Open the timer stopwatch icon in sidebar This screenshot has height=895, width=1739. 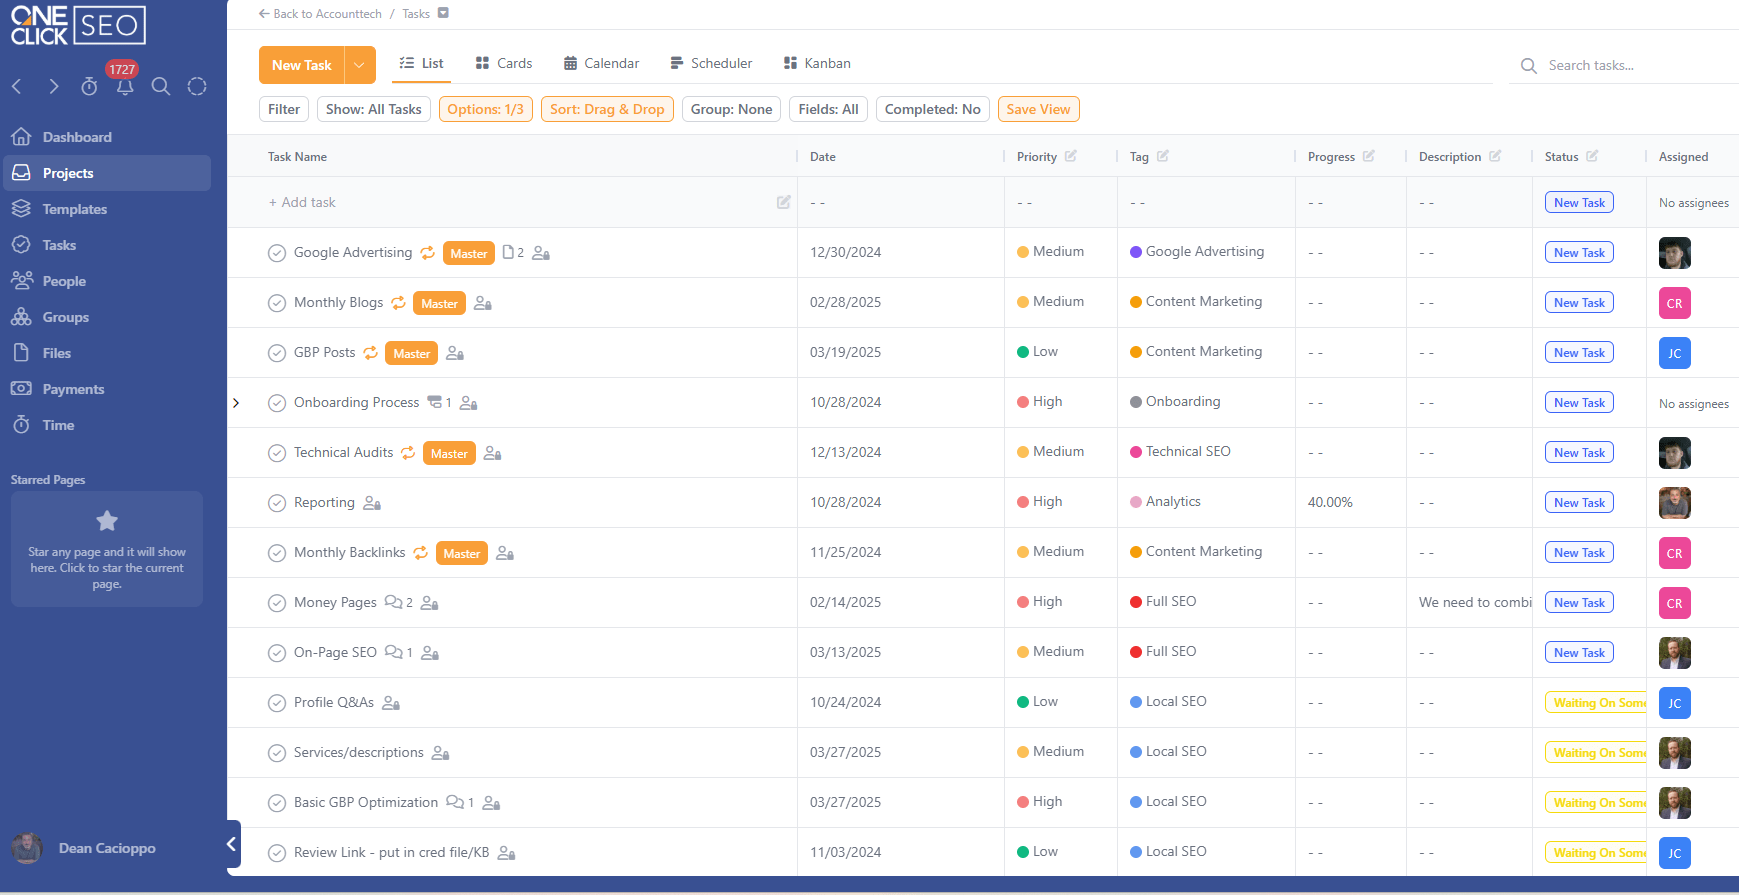[x=89, y=87]
